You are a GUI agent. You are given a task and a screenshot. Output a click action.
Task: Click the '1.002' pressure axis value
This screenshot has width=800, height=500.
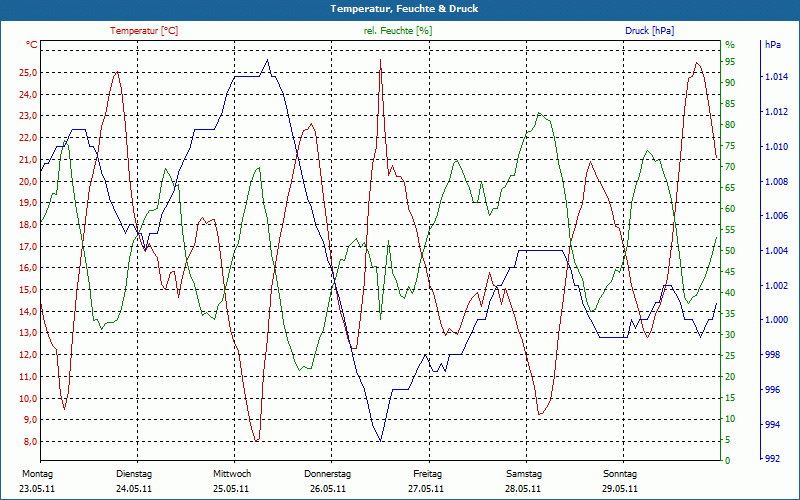click(x=777, y=286)
